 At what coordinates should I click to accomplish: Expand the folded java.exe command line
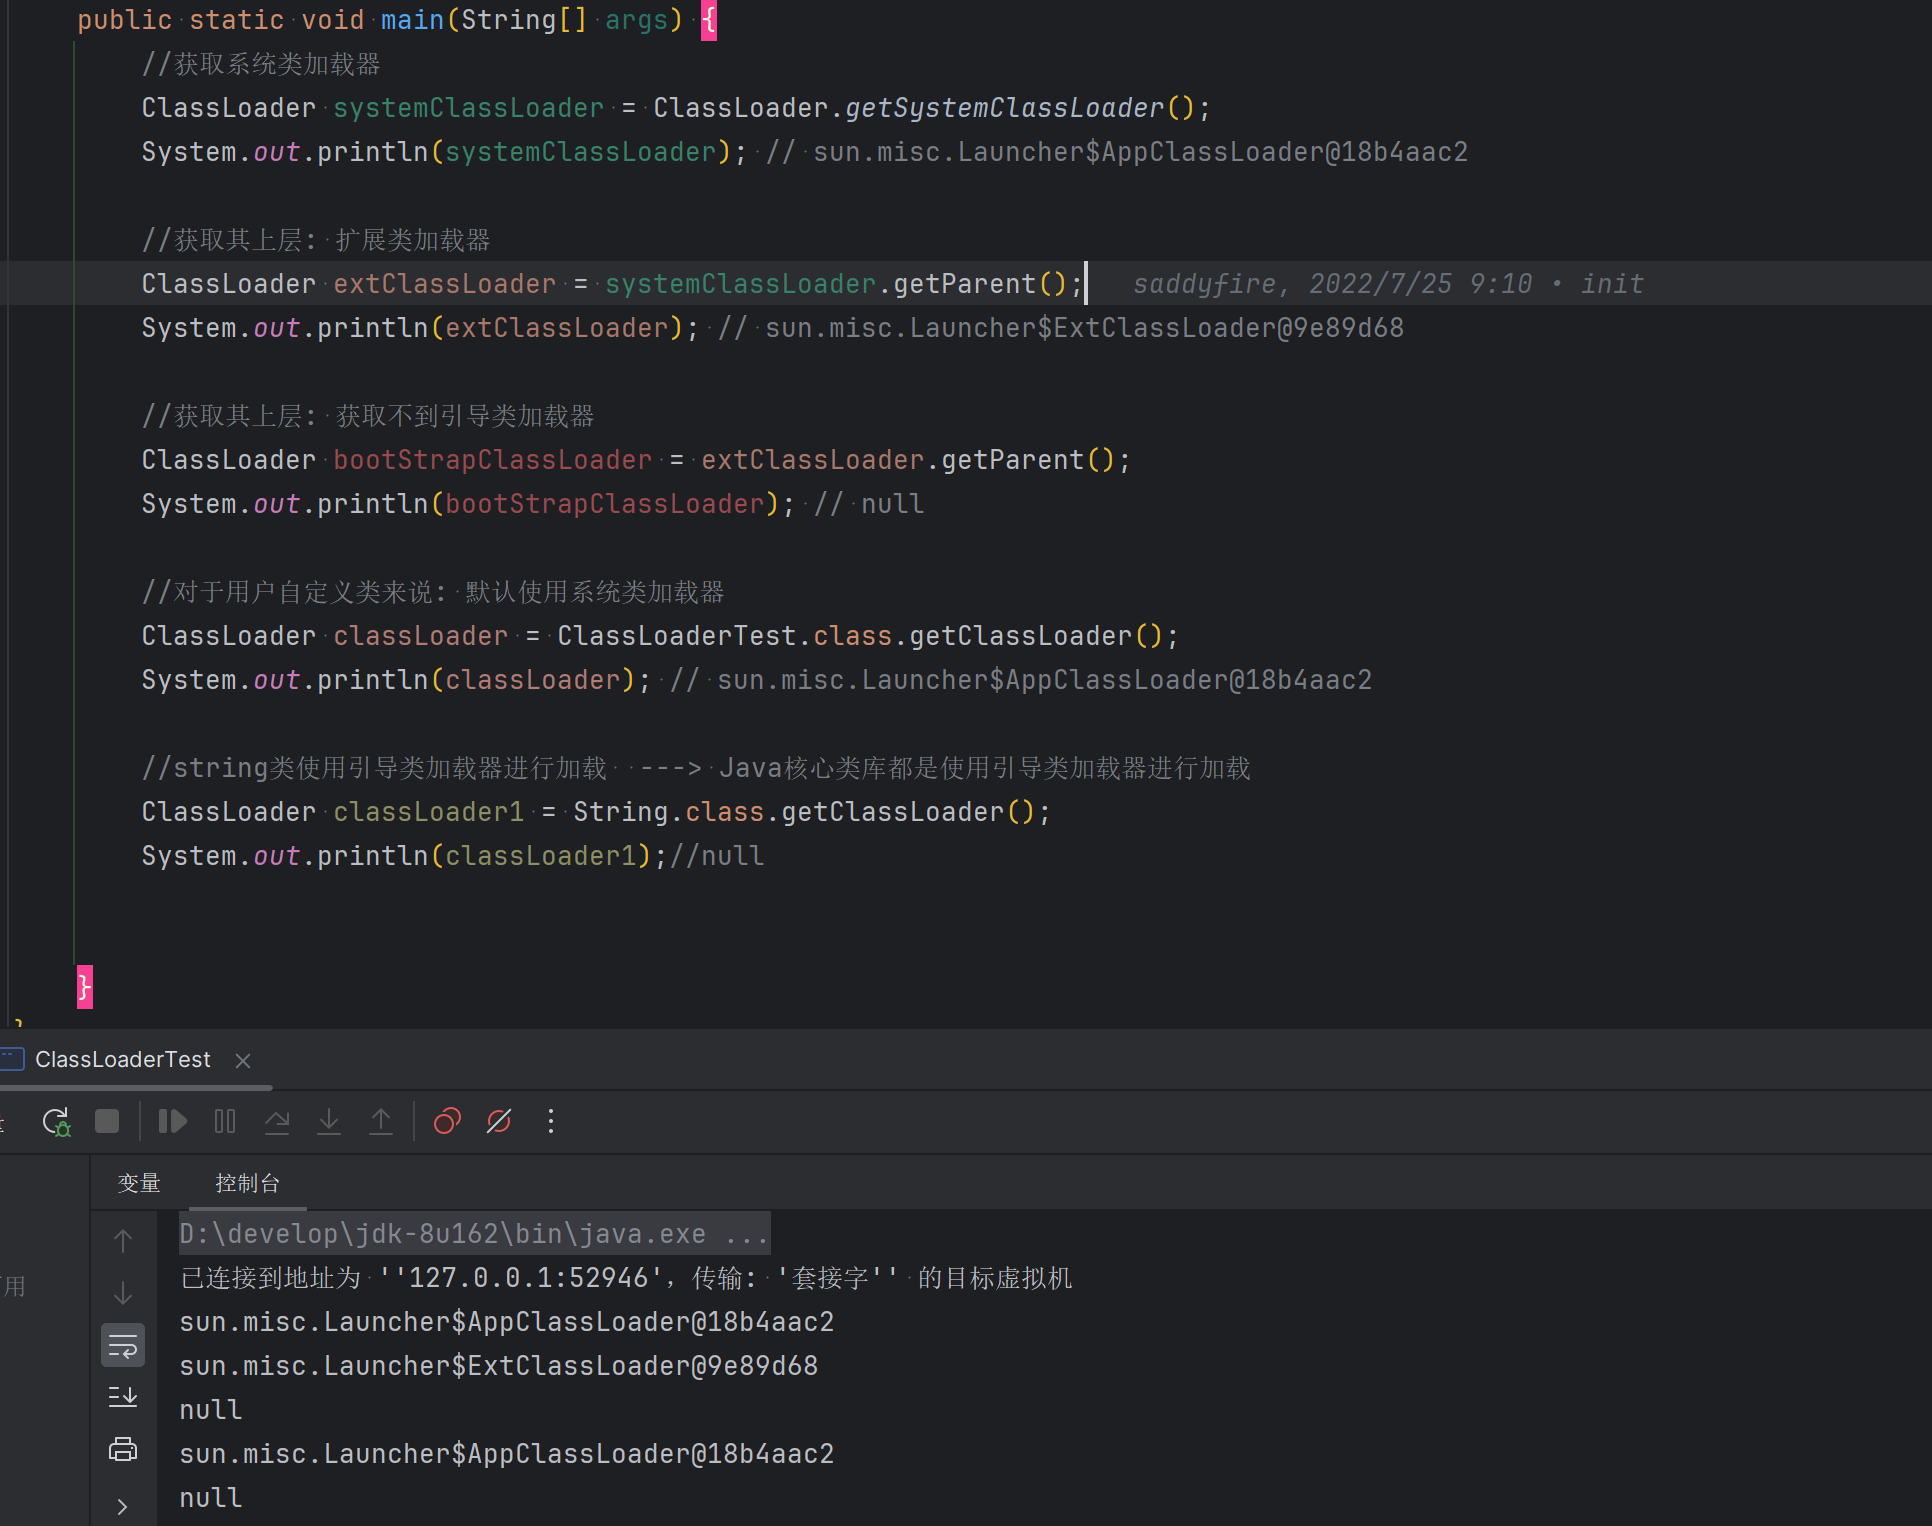[746, 1234]
